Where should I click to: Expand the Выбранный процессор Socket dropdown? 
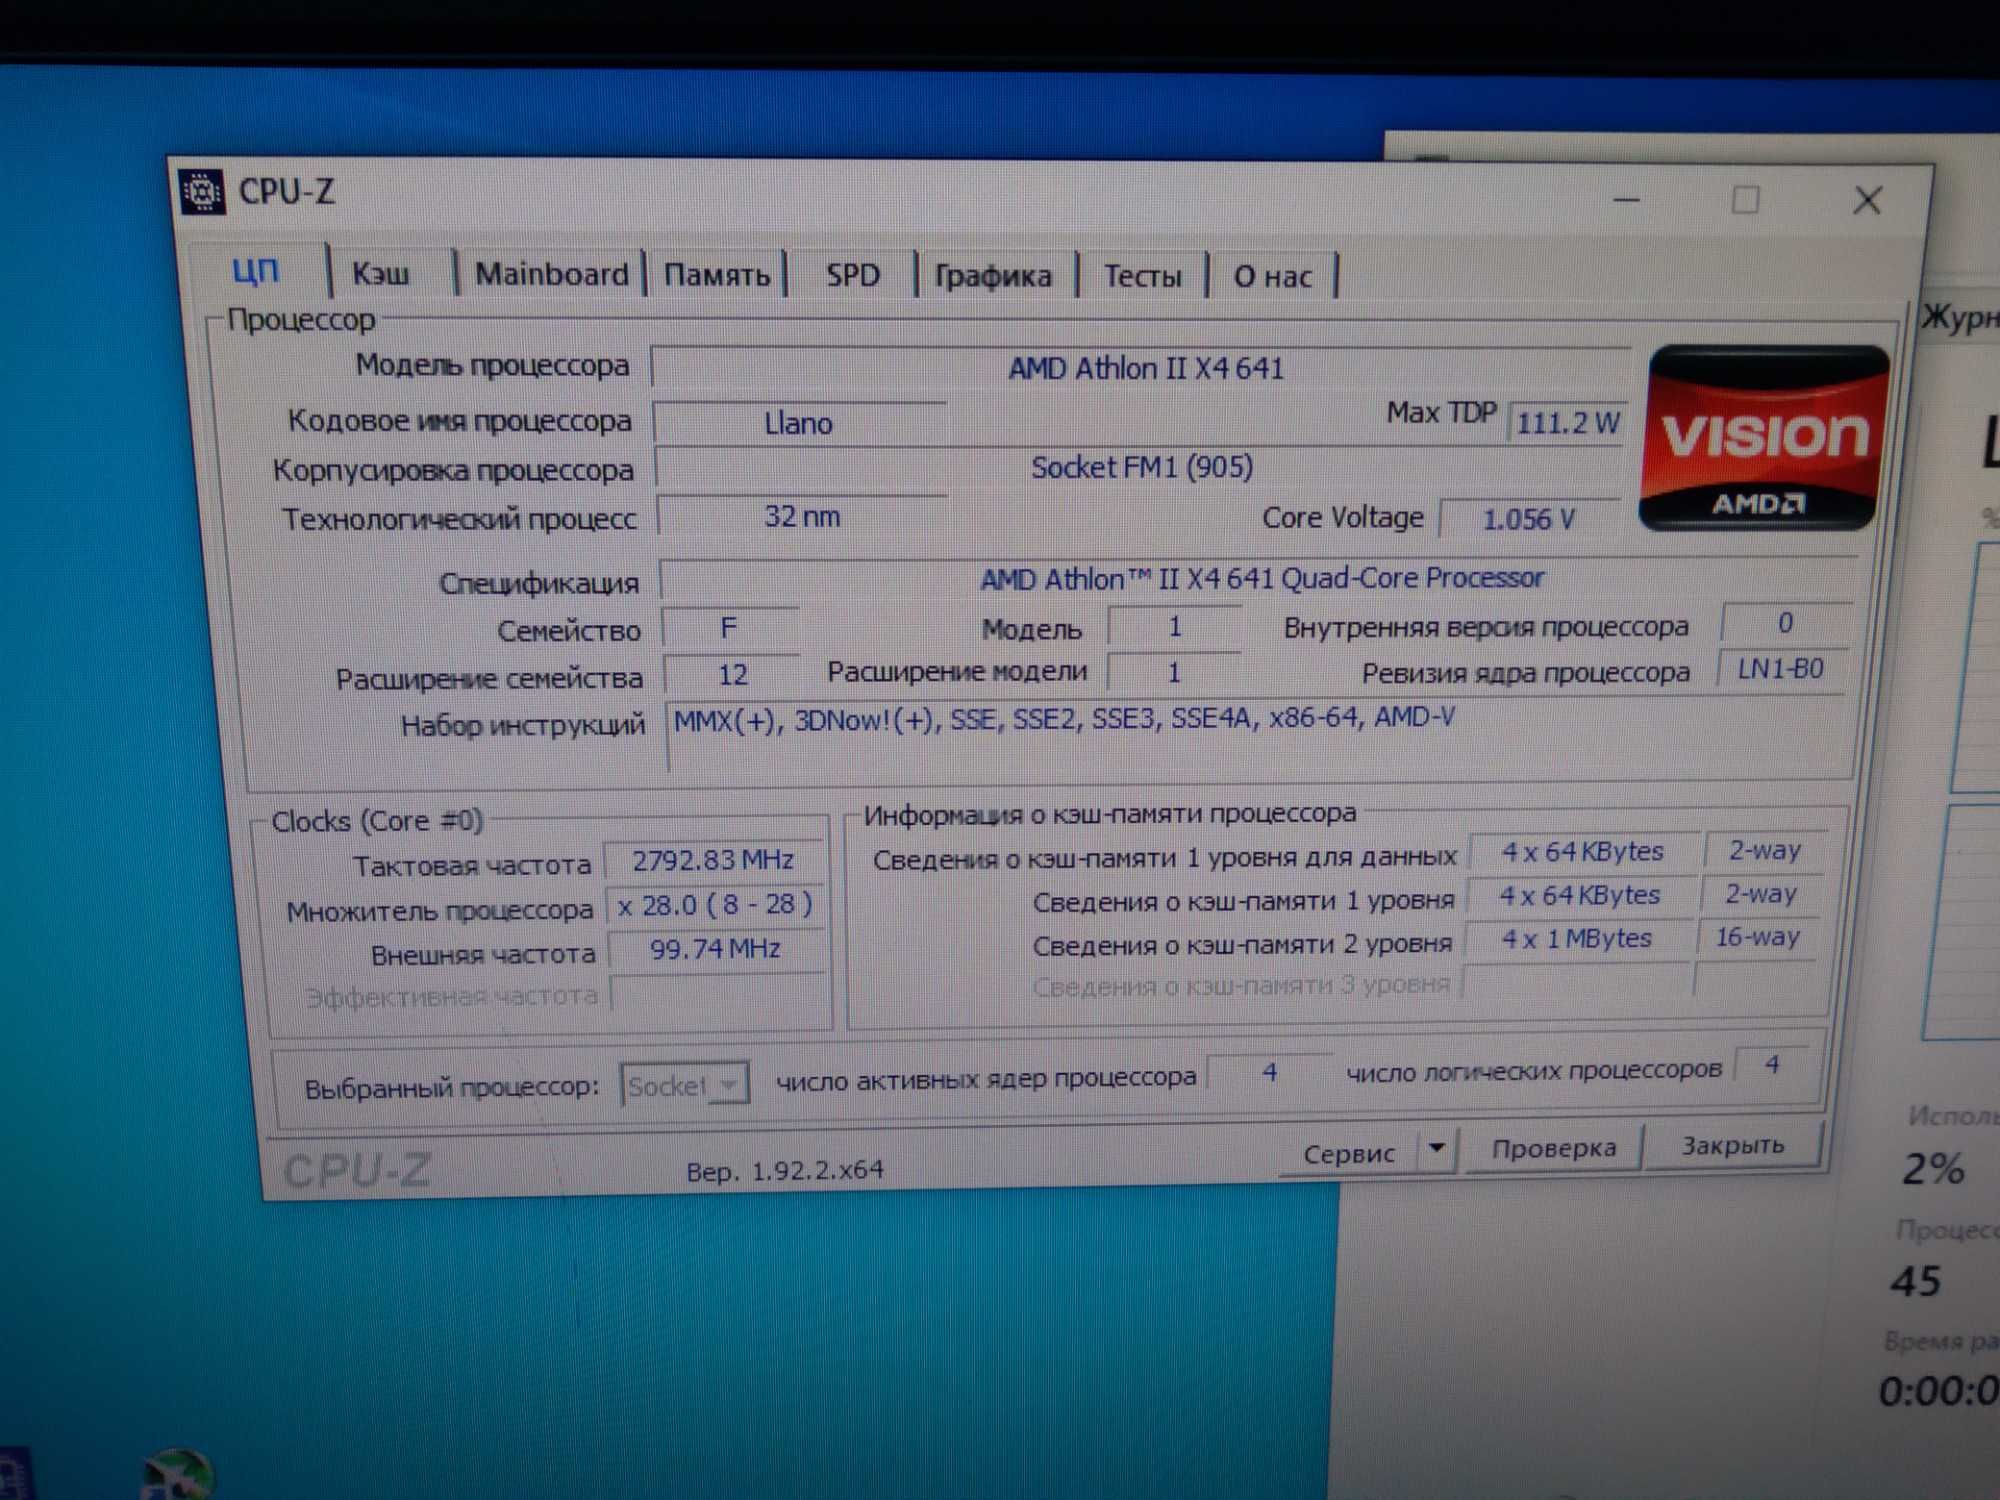click(684, 1085)
